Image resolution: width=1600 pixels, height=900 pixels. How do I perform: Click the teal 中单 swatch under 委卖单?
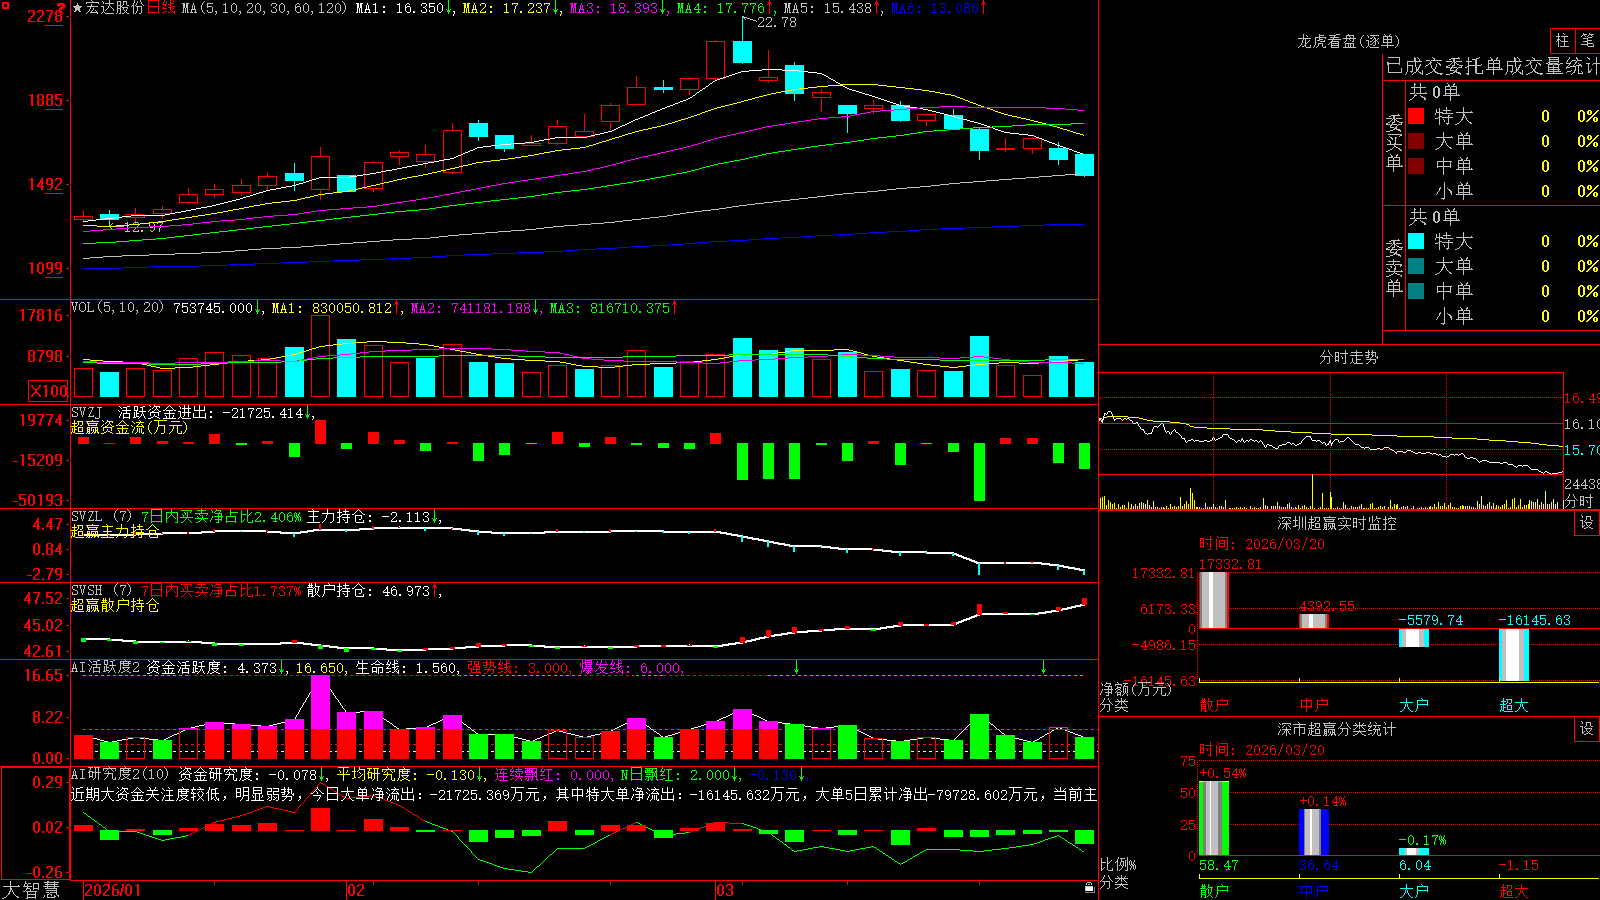[x=1416, y=291]
